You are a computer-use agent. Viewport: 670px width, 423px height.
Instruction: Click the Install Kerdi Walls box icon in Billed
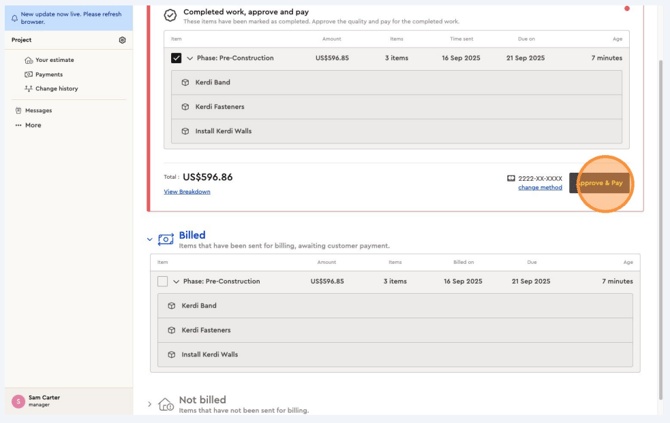[171, 354]
